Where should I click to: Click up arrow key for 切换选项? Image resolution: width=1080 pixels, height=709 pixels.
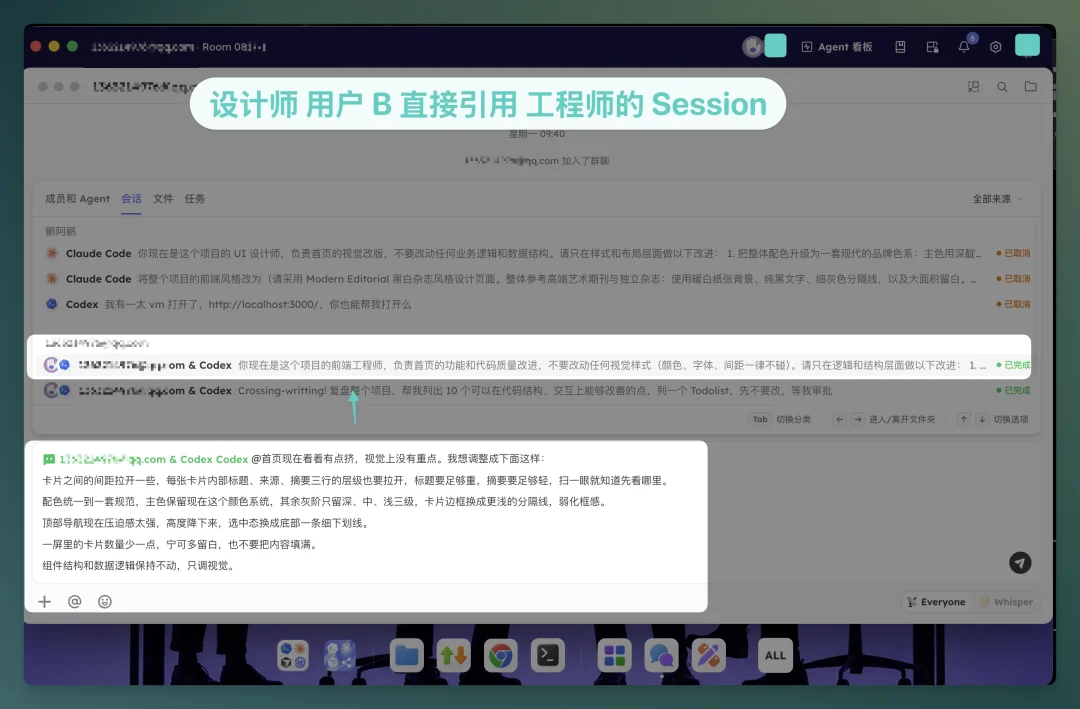964,419
